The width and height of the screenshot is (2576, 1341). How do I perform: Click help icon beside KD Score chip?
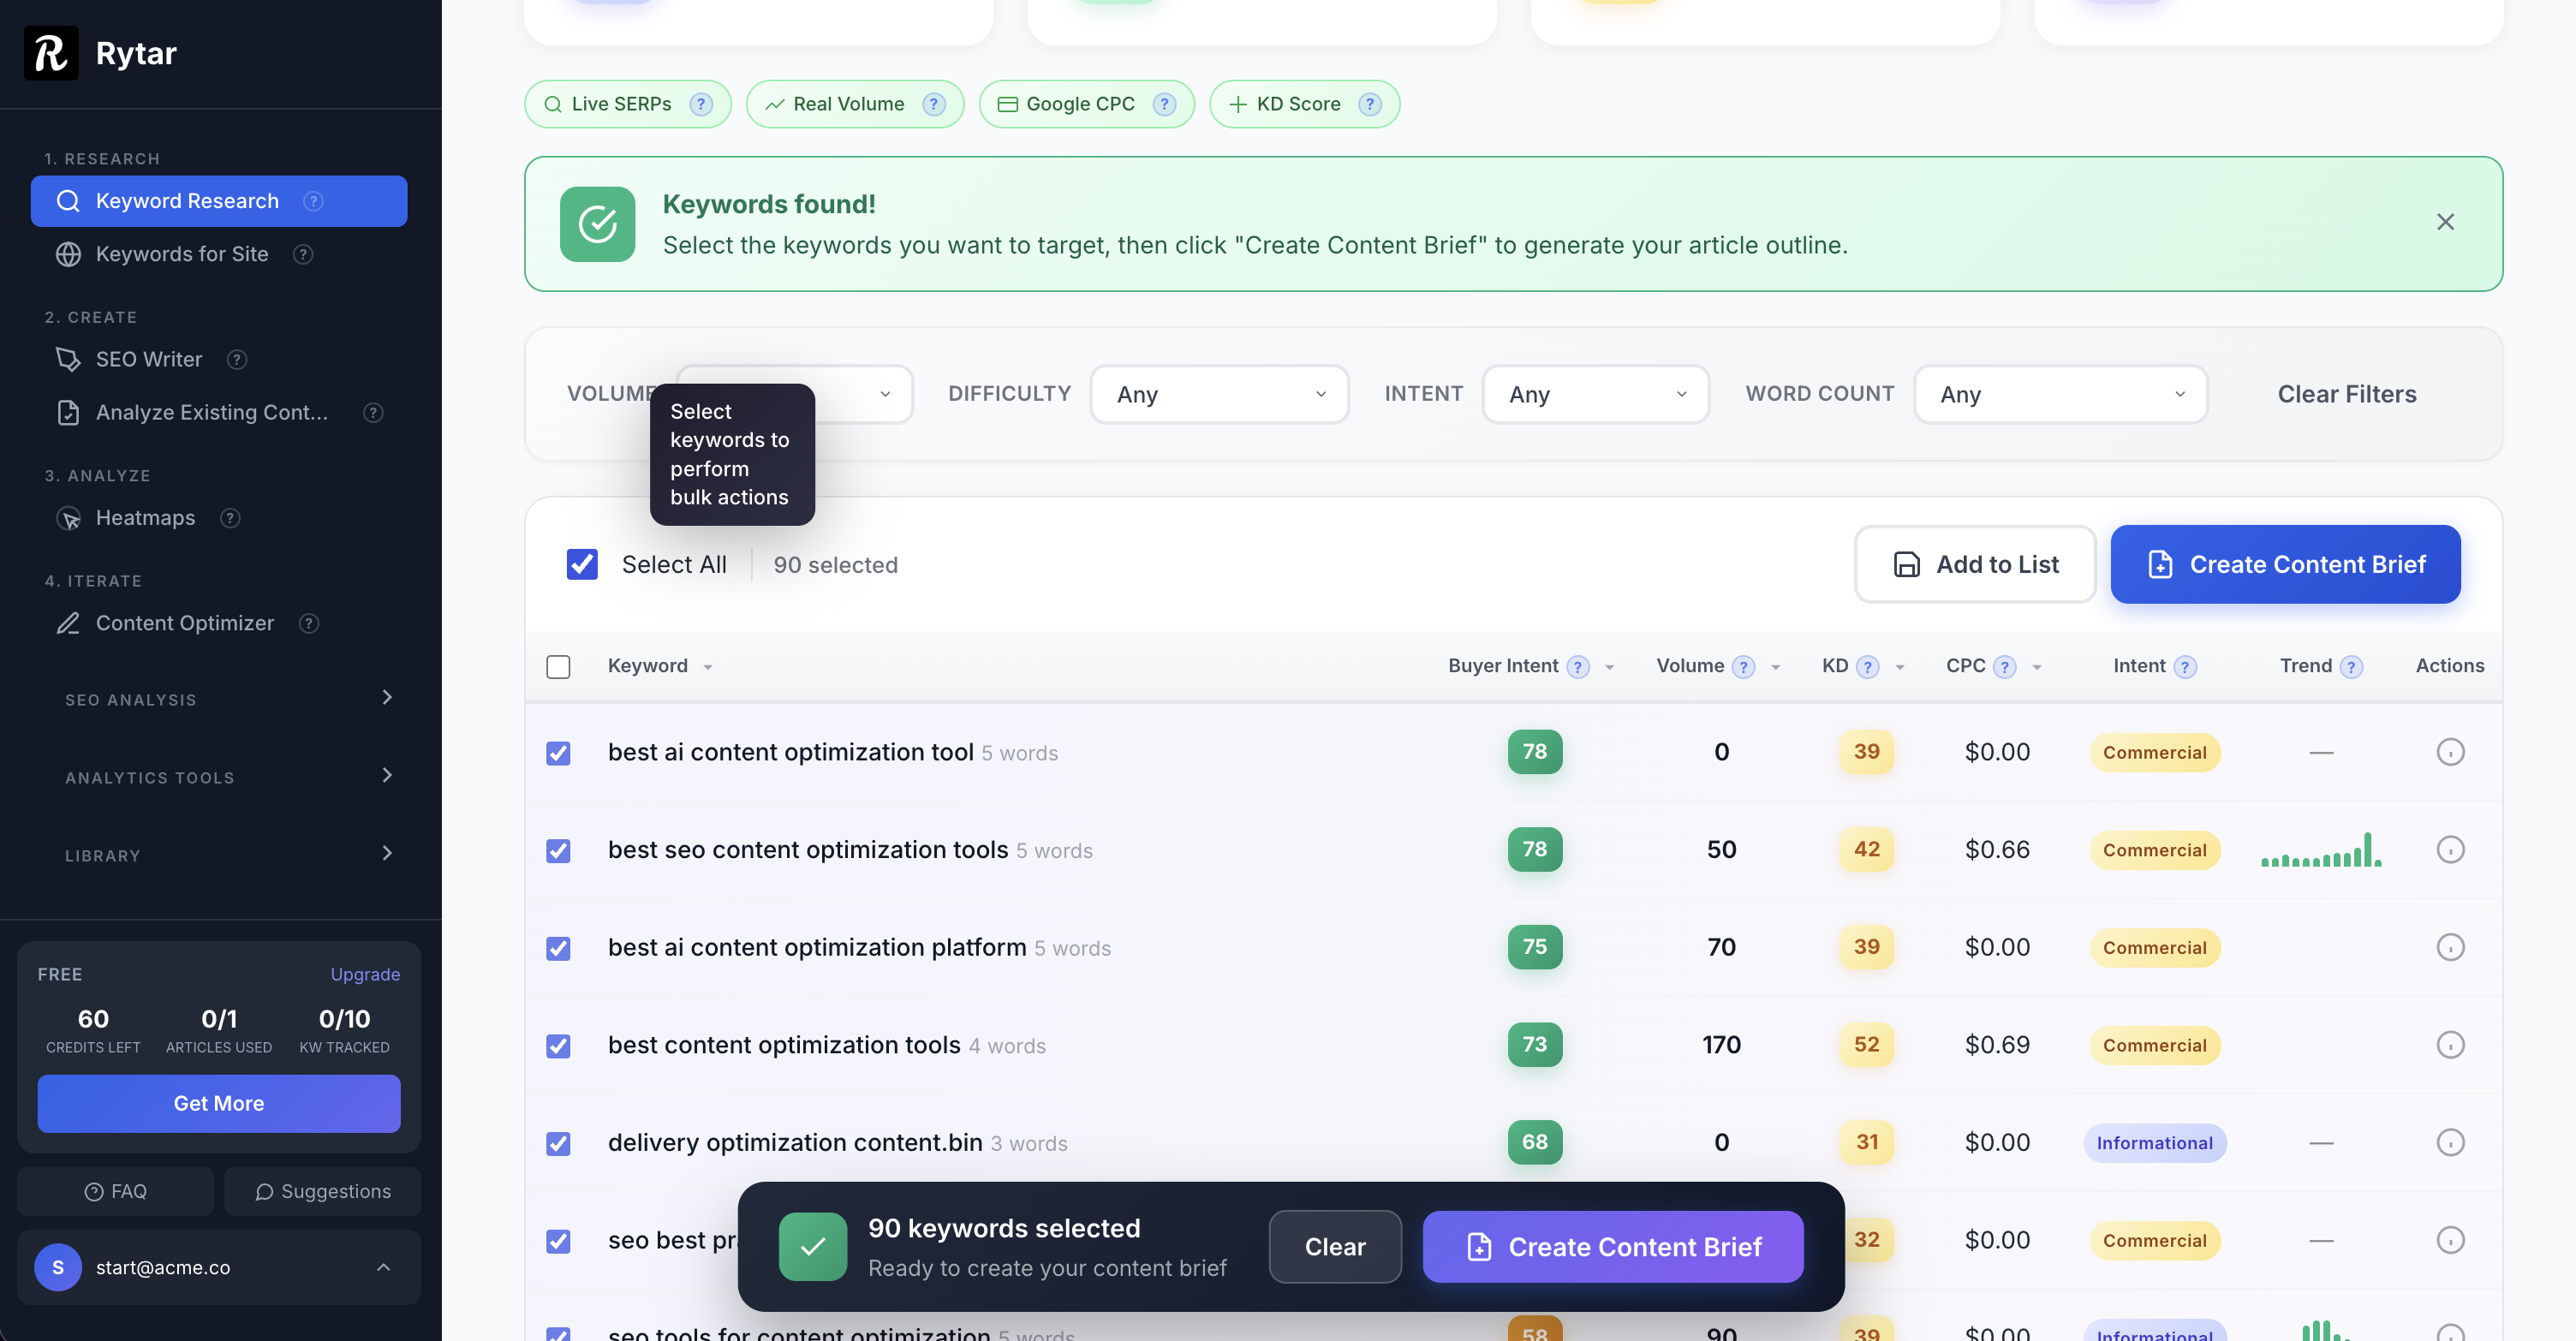[1370, 104]
